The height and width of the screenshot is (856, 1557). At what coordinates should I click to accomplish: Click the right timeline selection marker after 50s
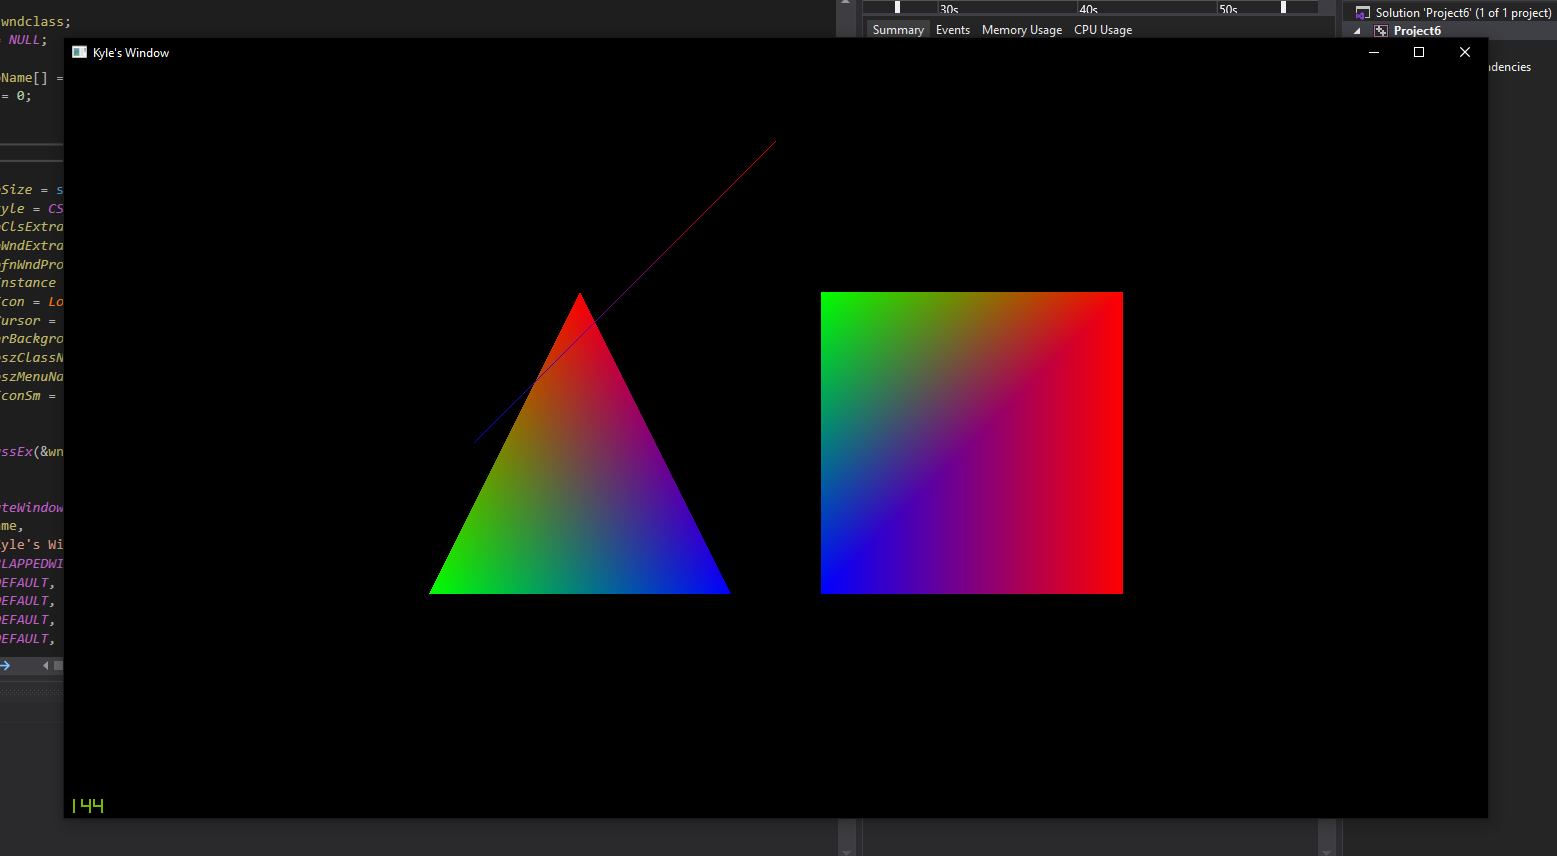(x=1283, y=7)
